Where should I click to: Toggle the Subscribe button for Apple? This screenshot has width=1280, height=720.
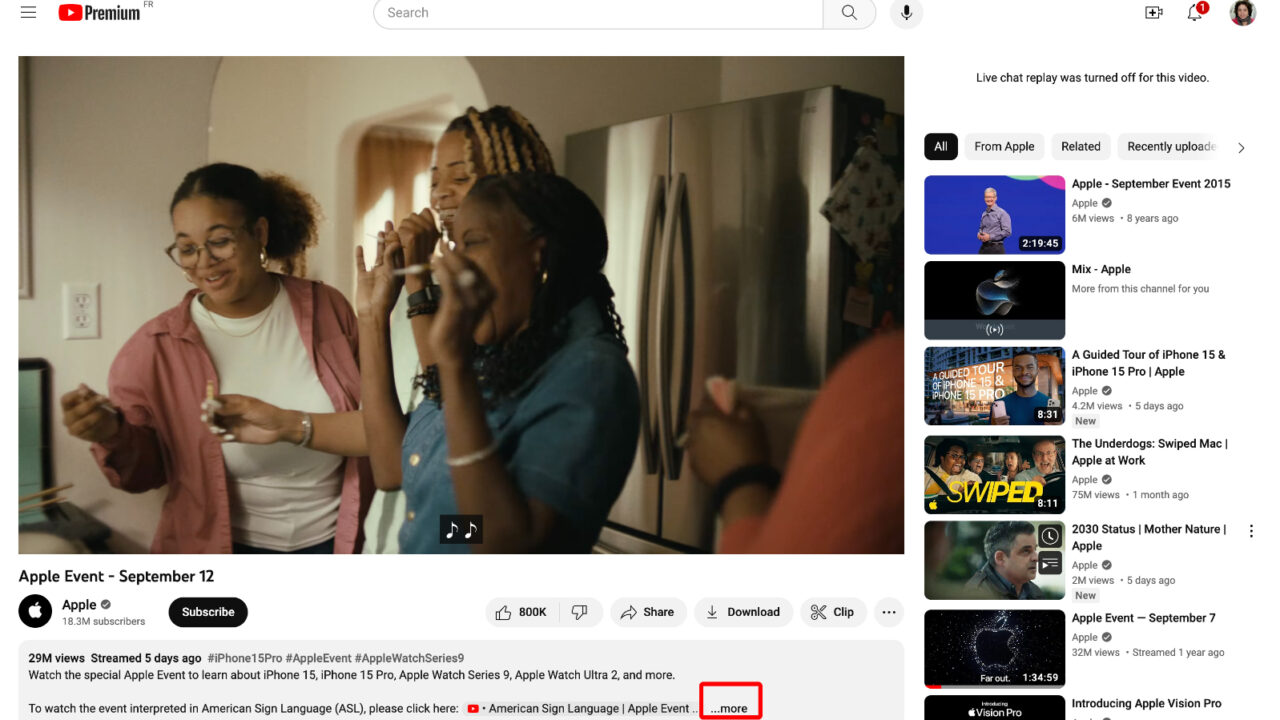point(207,611)
